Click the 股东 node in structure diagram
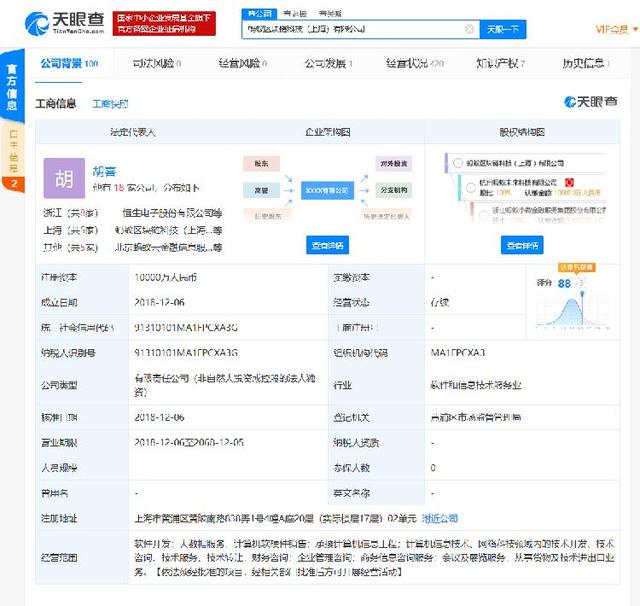Viewport: 640px width, 606px height. pyautogui.click(x=262, y=163)
